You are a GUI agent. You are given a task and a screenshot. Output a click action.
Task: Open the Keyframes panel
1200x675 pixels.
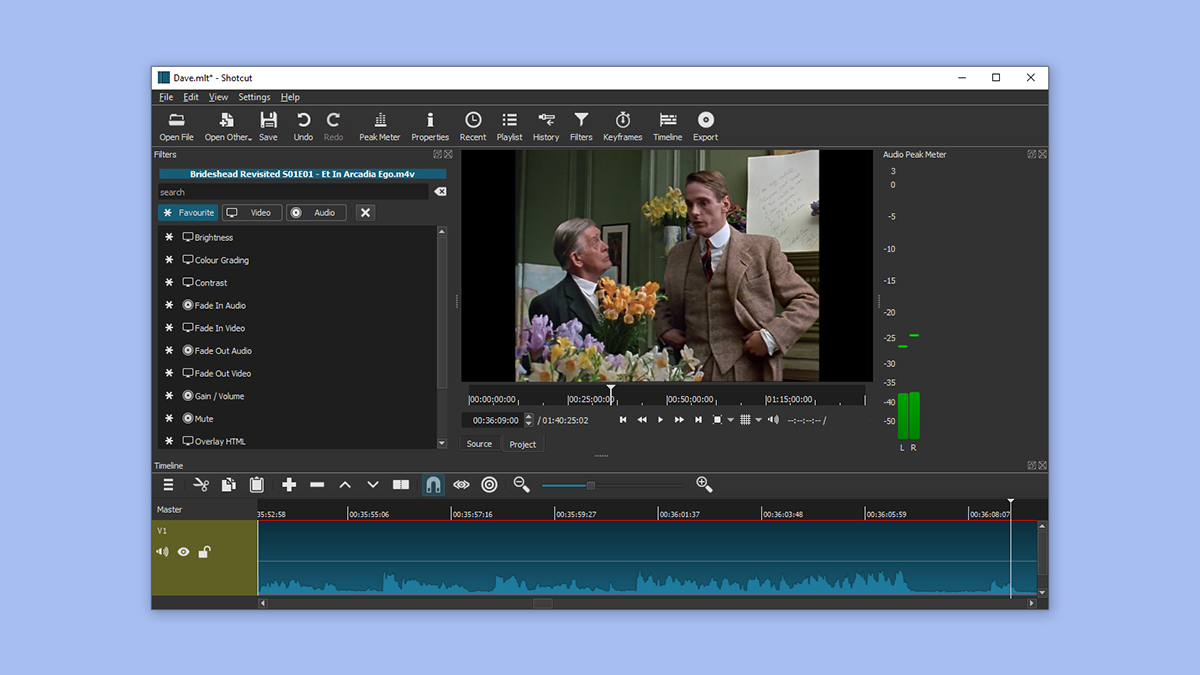tap(623, 126)
